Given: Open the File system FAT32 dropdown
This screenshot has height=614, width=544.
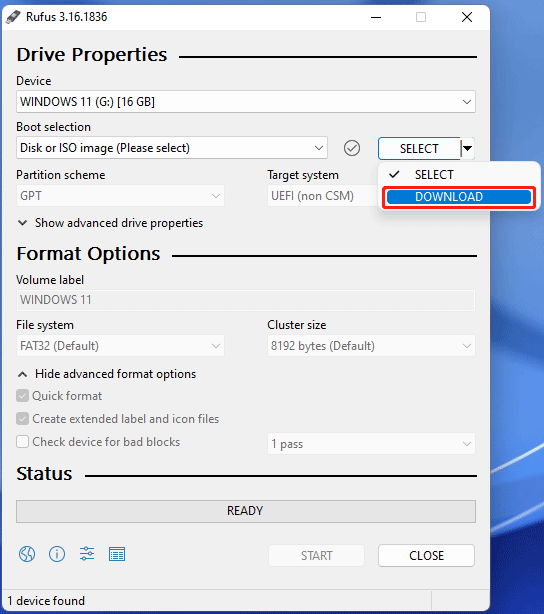Looking at the screenshot, I should click(120, 346).
